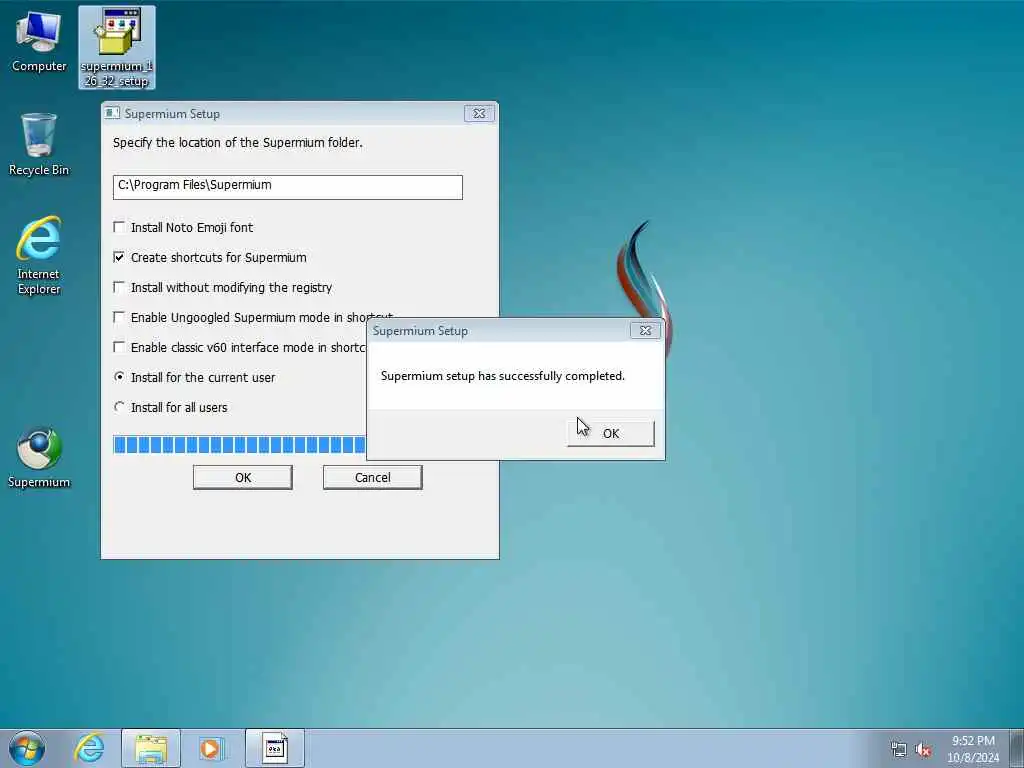Image resolution: width=1024 pixels, height=768 pixels.
Task: Enable Install Noto Emoji font checkbox
Action: pyautogui.click(x=119, y=227)
